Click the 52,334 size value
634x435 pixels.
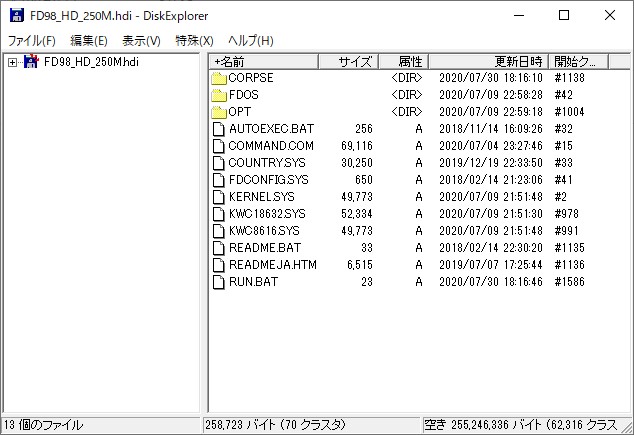tap(357, 213)
